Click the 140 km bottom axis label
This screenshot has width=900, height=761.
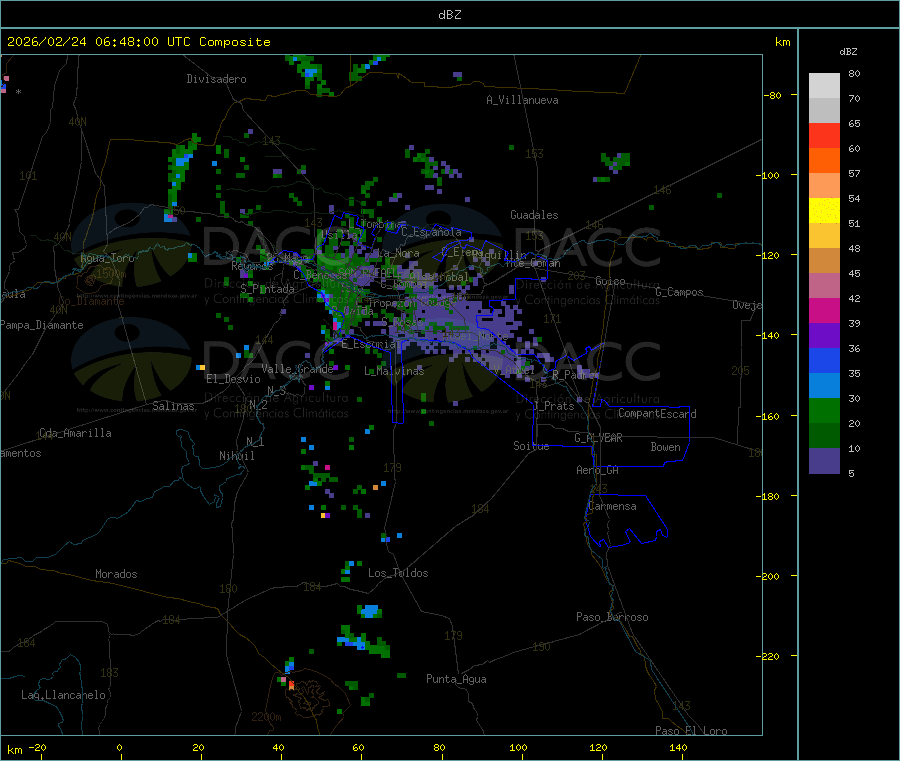coord(678,747)
